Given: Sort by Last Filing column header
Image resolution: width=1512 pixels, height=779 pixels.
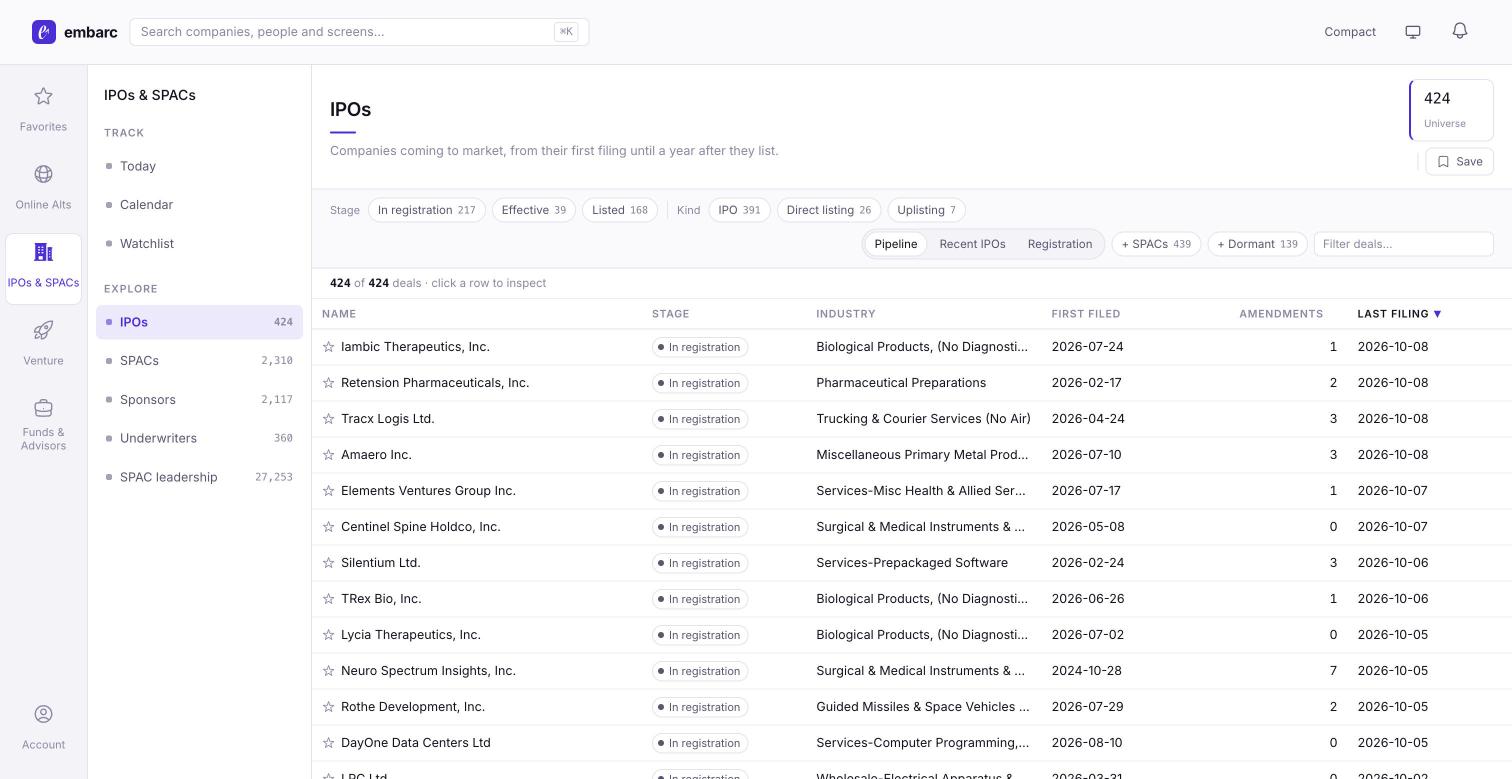Looking at the screenshot, I should click(x=1399, y=314).
